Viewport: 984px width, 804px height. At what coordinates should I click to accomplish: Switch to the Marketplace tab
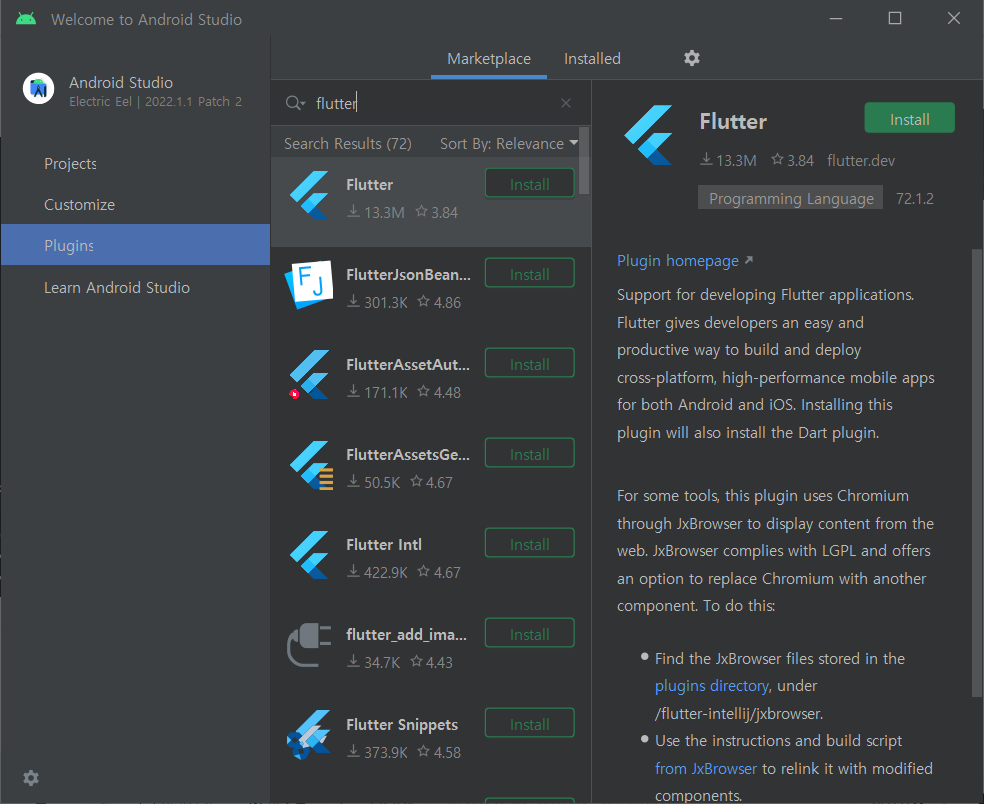(x=489, y=59)
